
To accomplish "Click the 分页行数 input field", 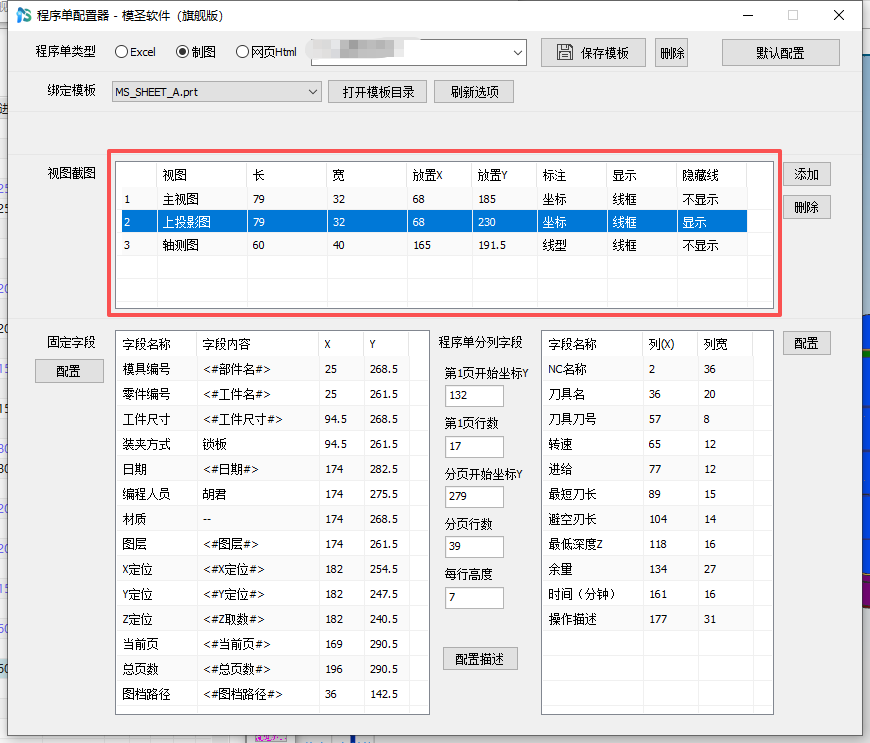I will point(474,547).
